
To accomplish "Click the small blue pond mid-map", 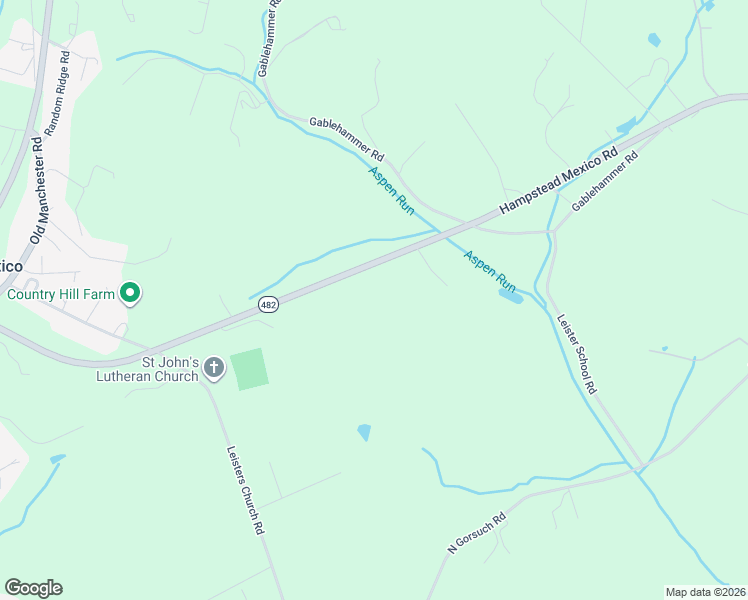I will pyautogui.click(x=364, y=432).
